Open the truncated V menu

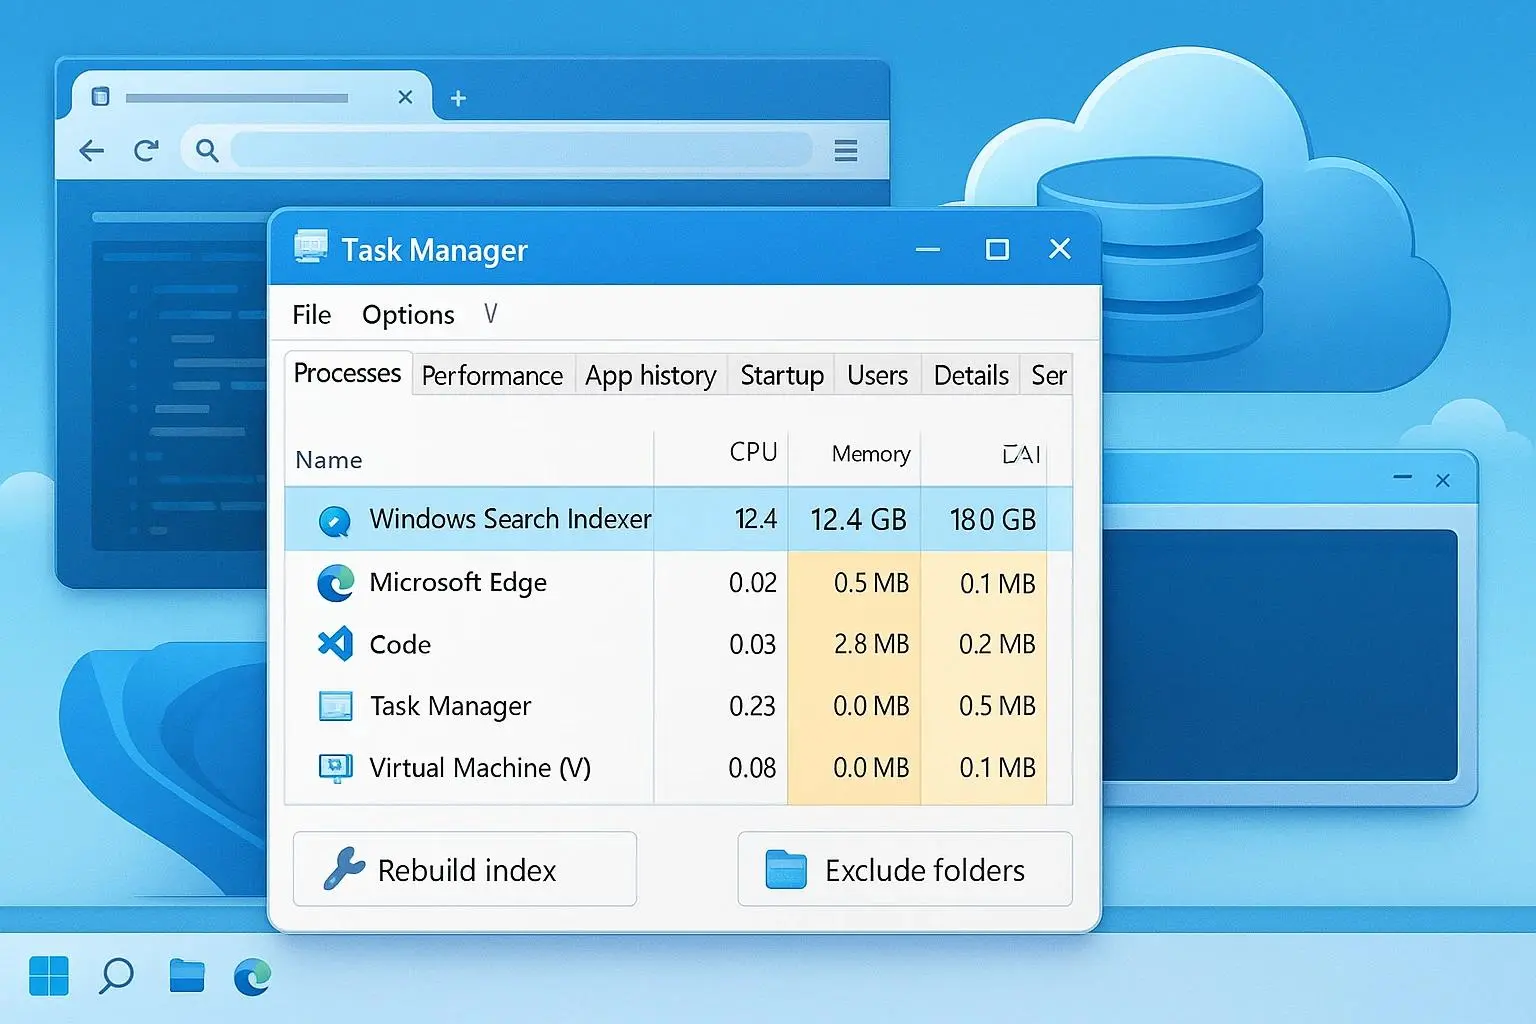coord(490,314)
